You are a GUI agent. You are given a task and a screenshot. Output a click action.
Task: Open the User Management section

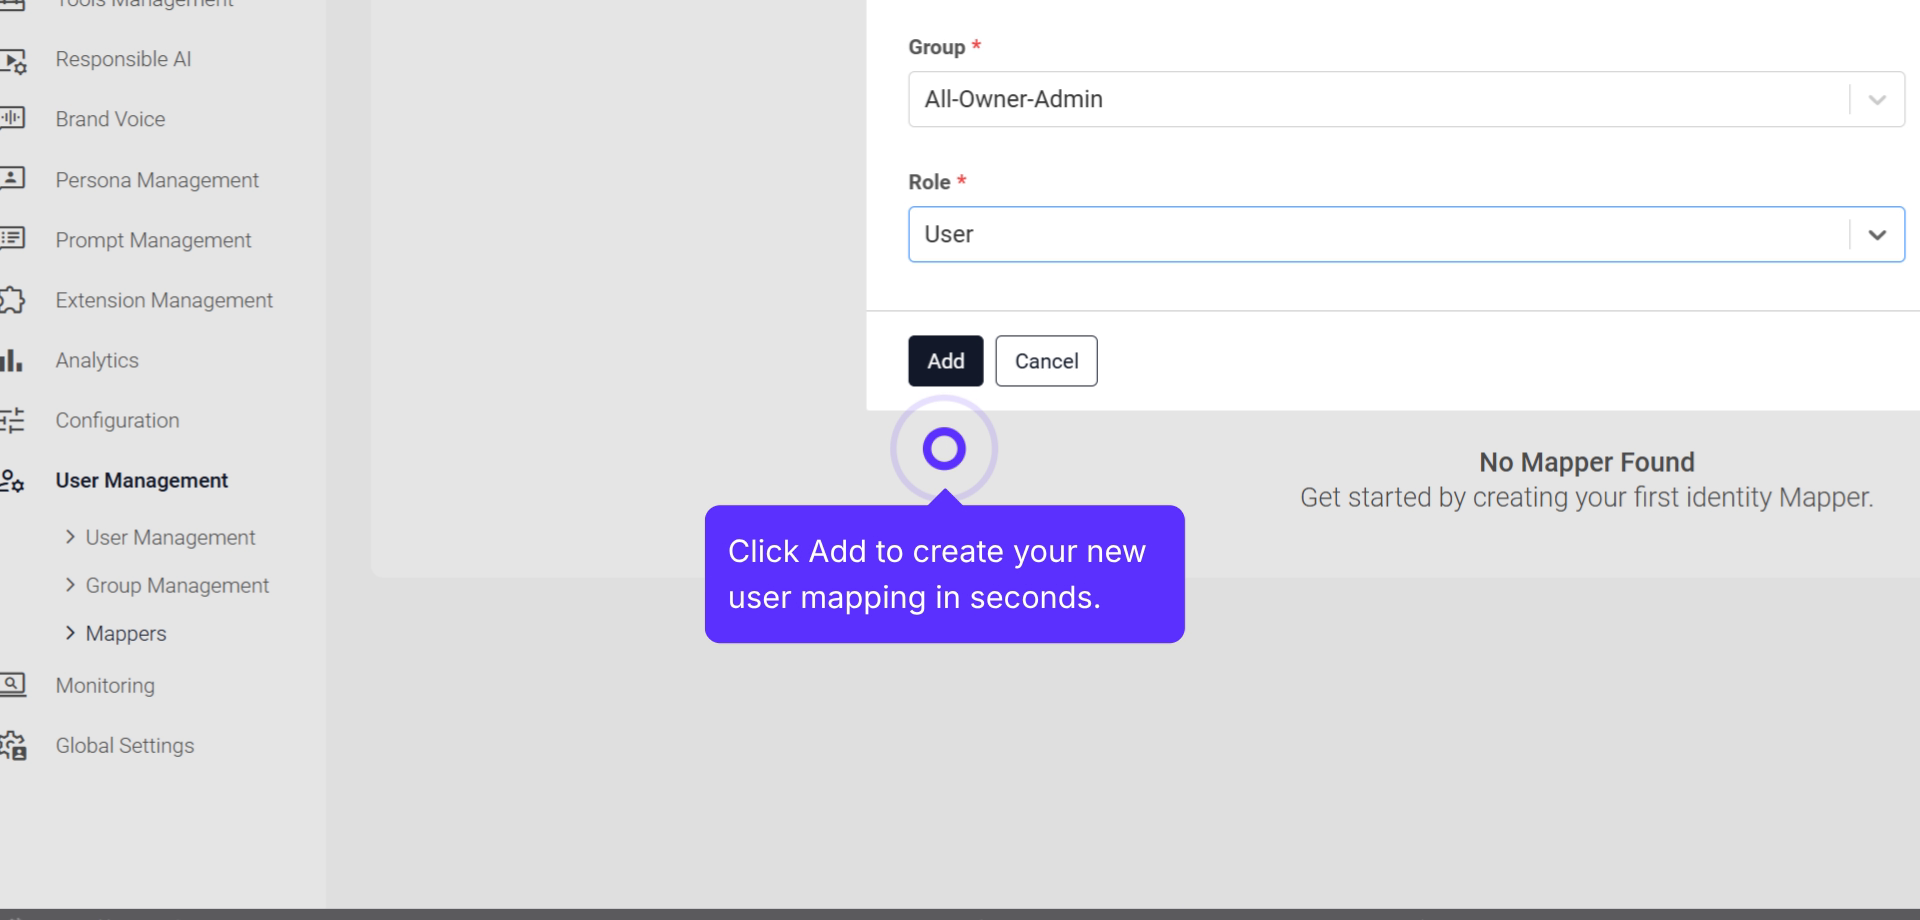point(141,480)
